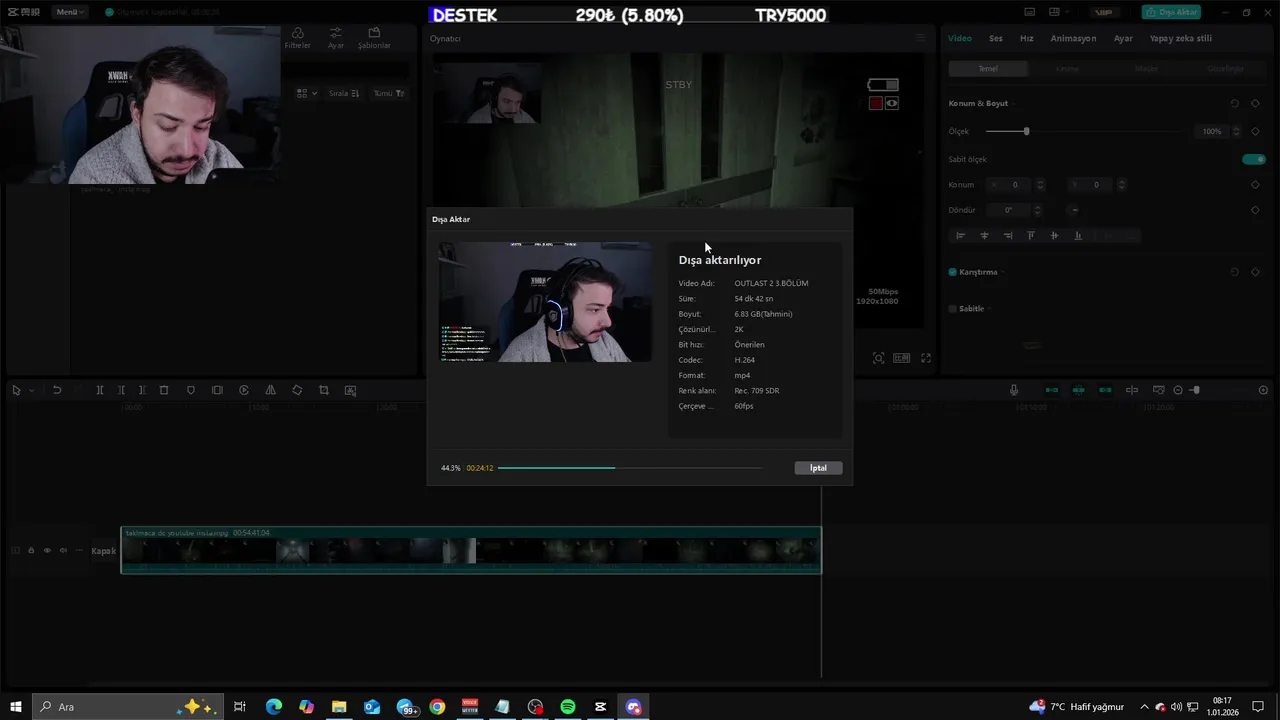Click the align left icon
The image size is (1280, 720).
pos(961,236)
